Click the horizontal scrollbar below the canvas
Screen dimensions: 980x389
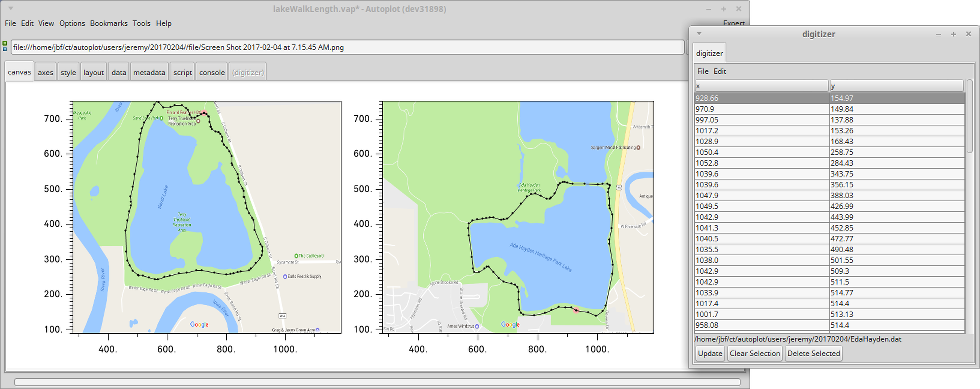point(378,381)
